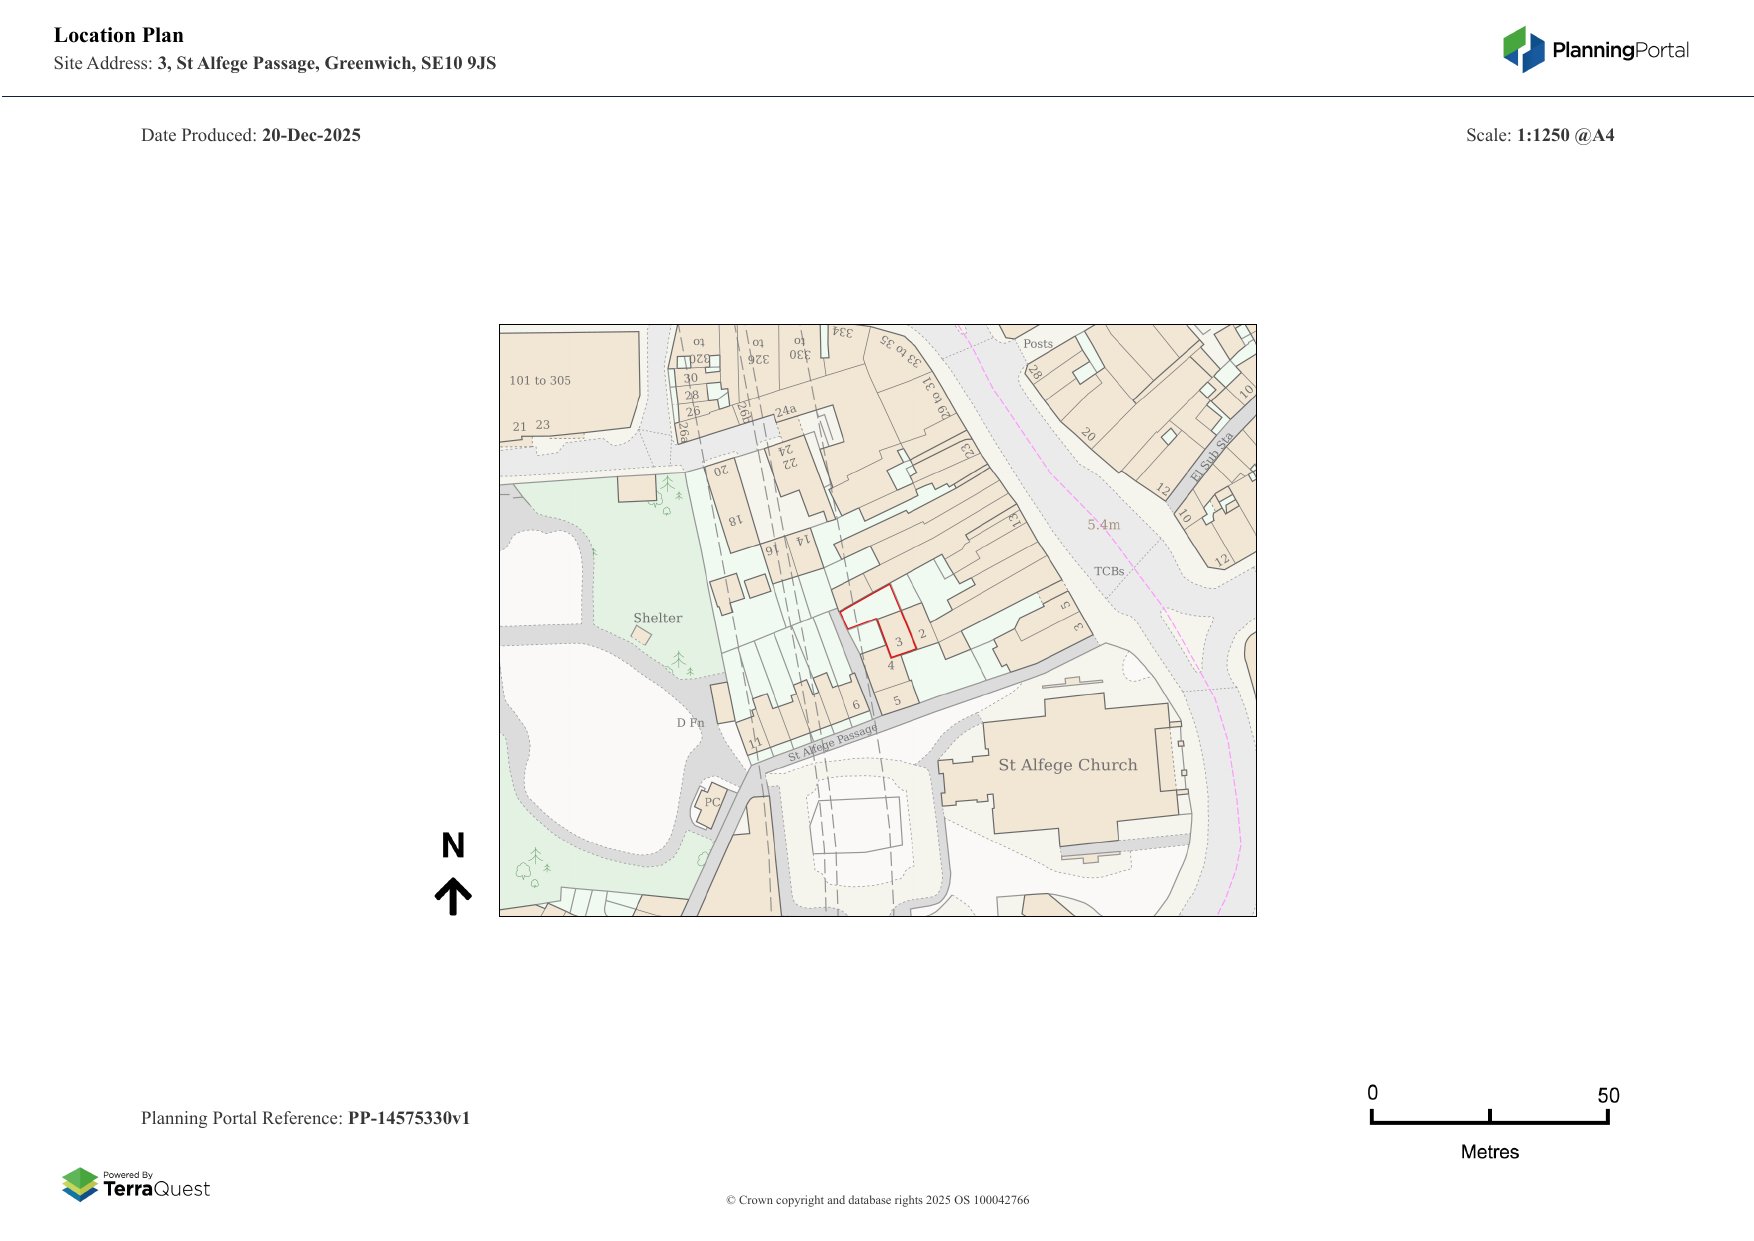
Task: Click the Metres label under scale bar
Action: (1489, 1152)
